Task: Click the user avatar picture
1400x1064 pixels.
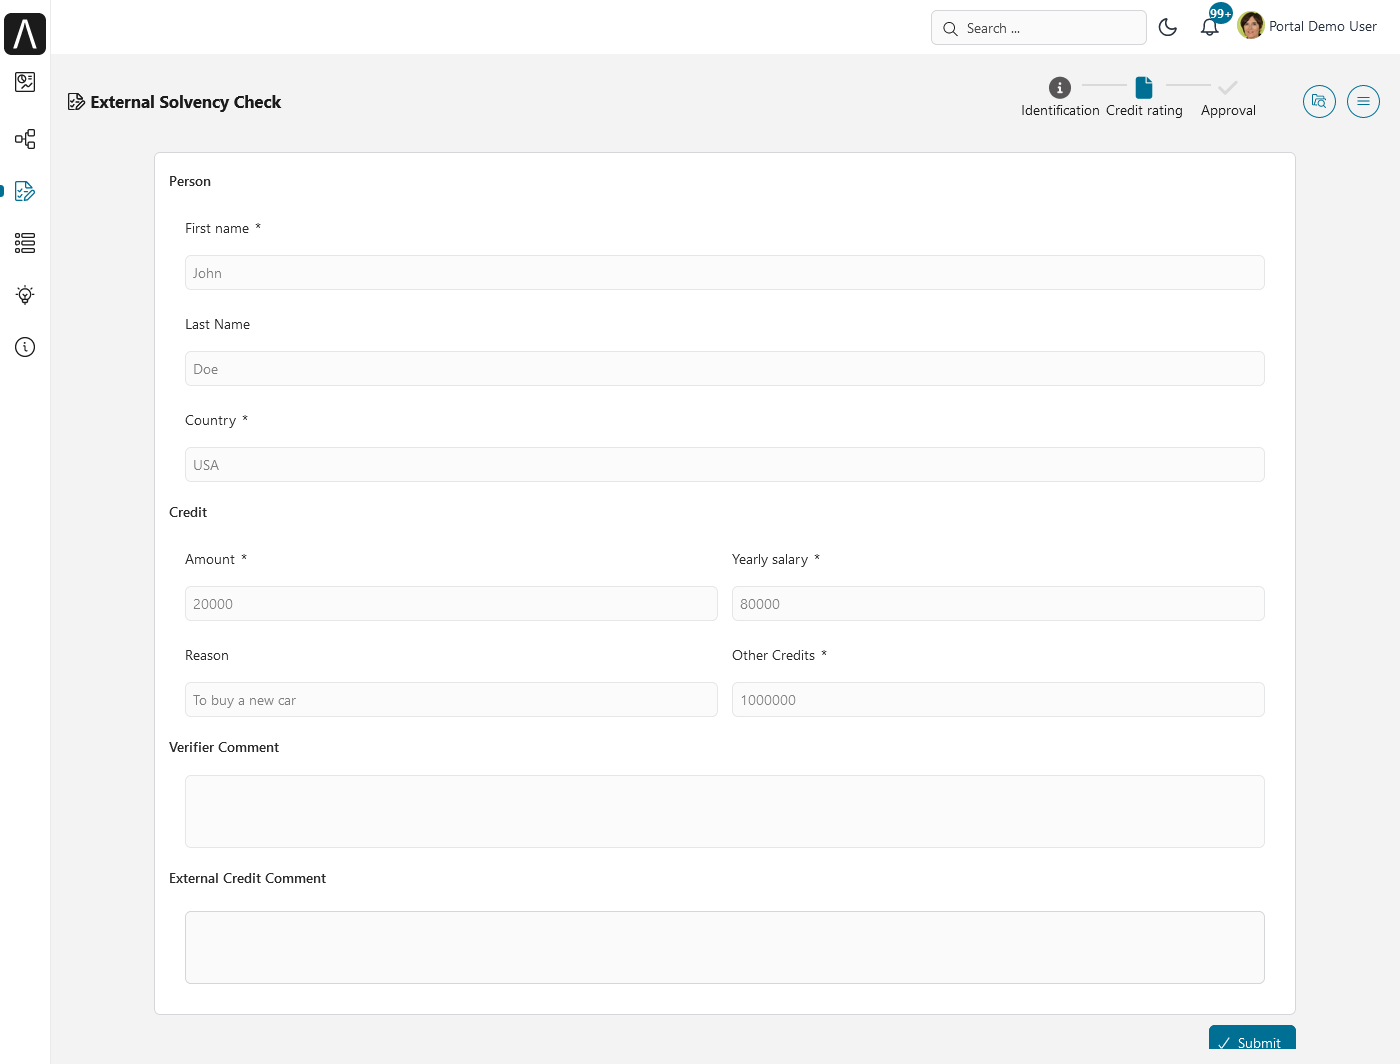Action: coord(1251,26)
